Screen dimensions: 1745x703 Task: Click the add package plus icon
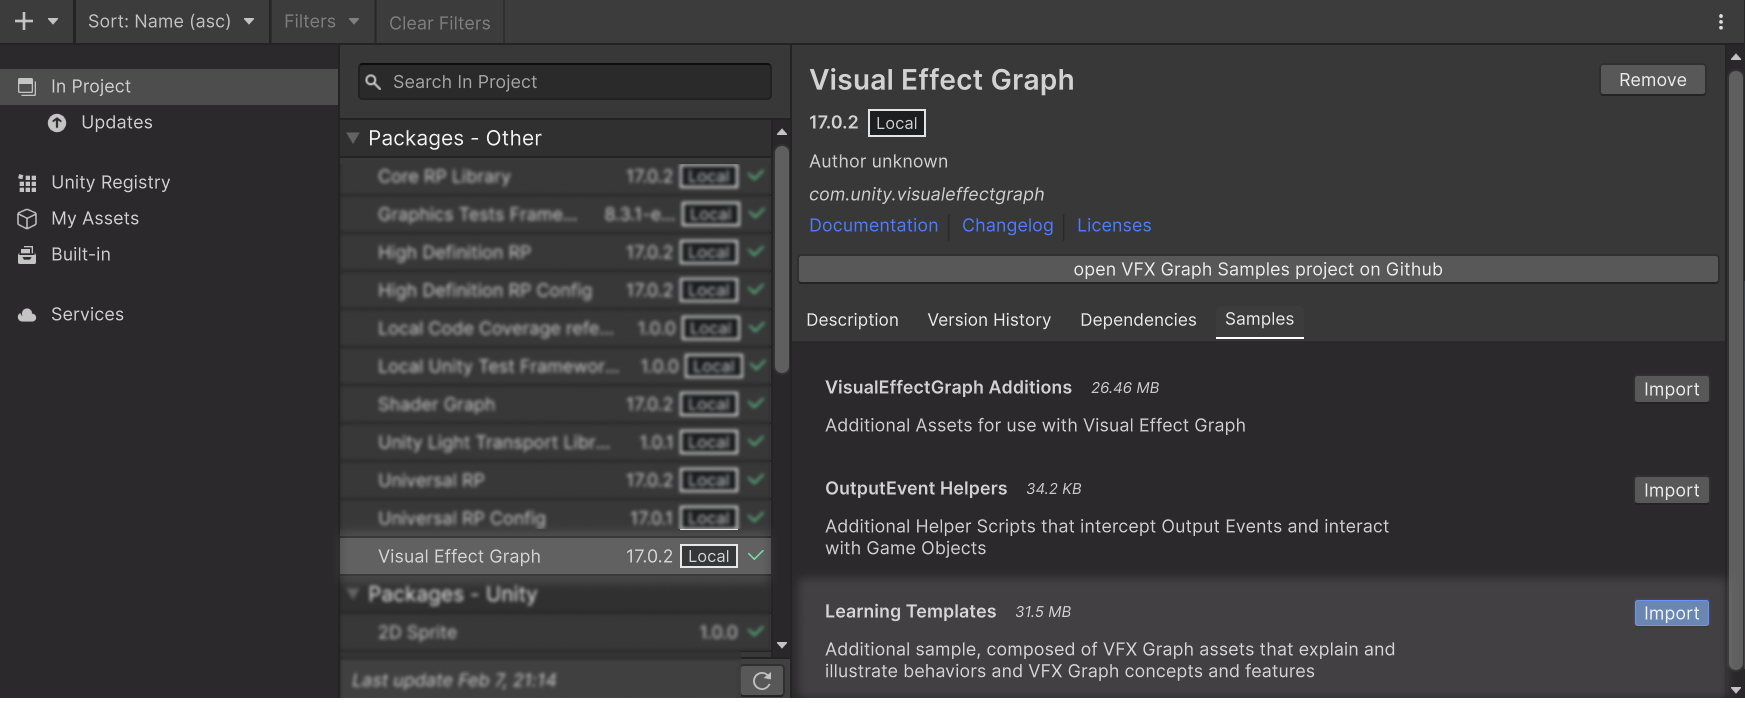pyautogui.click(x=24, y=21)
